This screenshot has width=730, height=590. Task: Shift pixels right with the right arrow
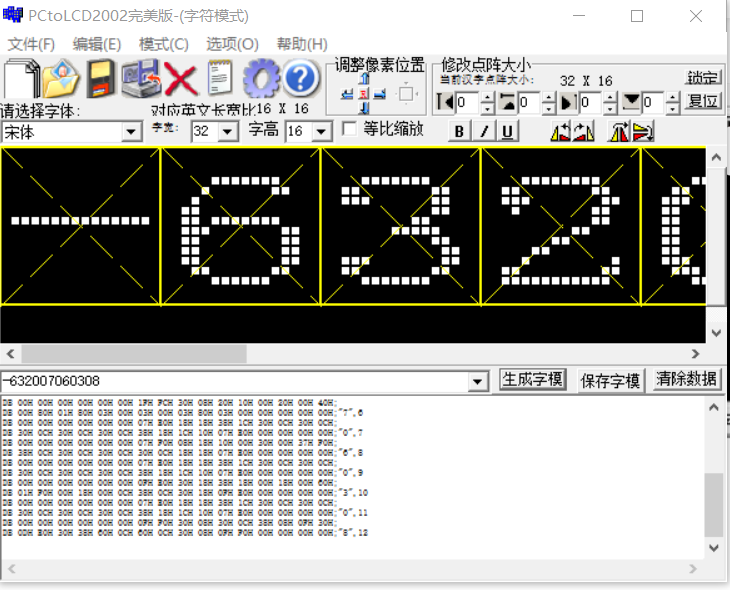(380, 94)
